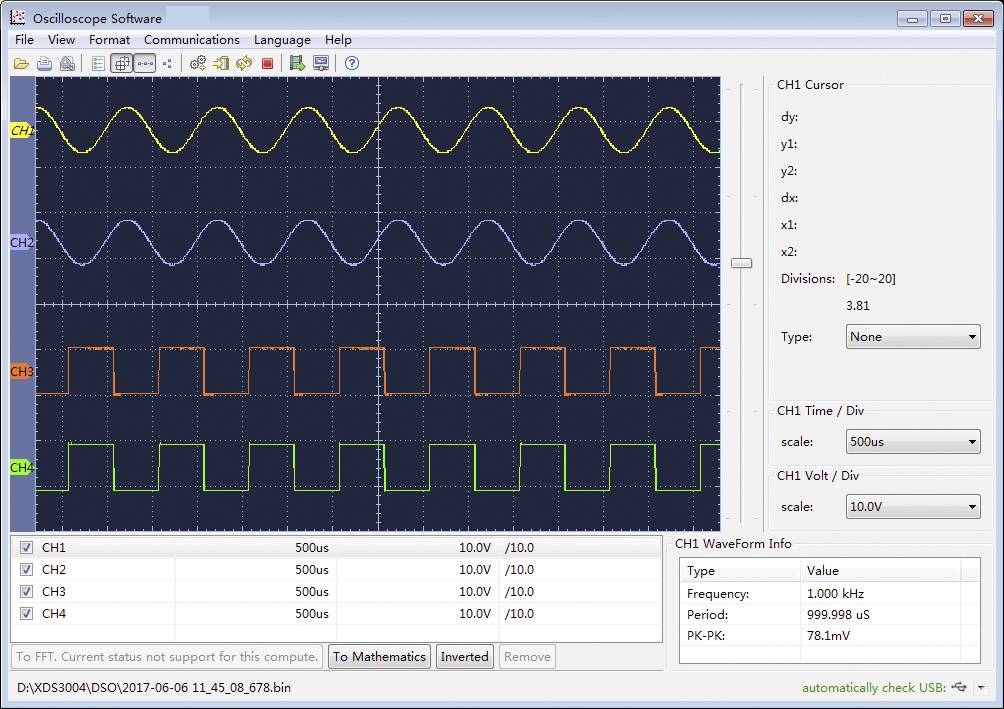This screenshot has height=709, width=1004.
Task: Uncheck the CH1 channel checkbox
Action: [x=25, y=547]
